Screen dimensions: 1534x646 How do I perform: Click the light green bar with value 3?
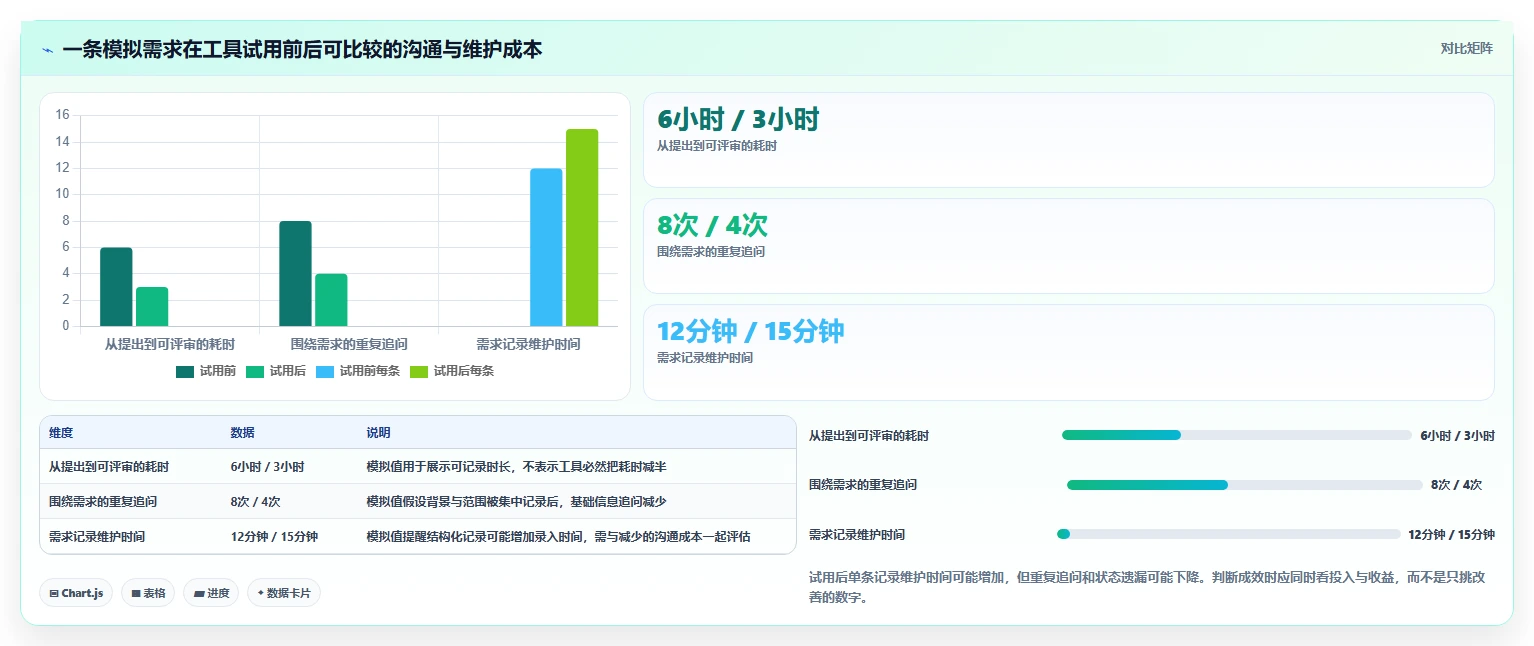152,306
